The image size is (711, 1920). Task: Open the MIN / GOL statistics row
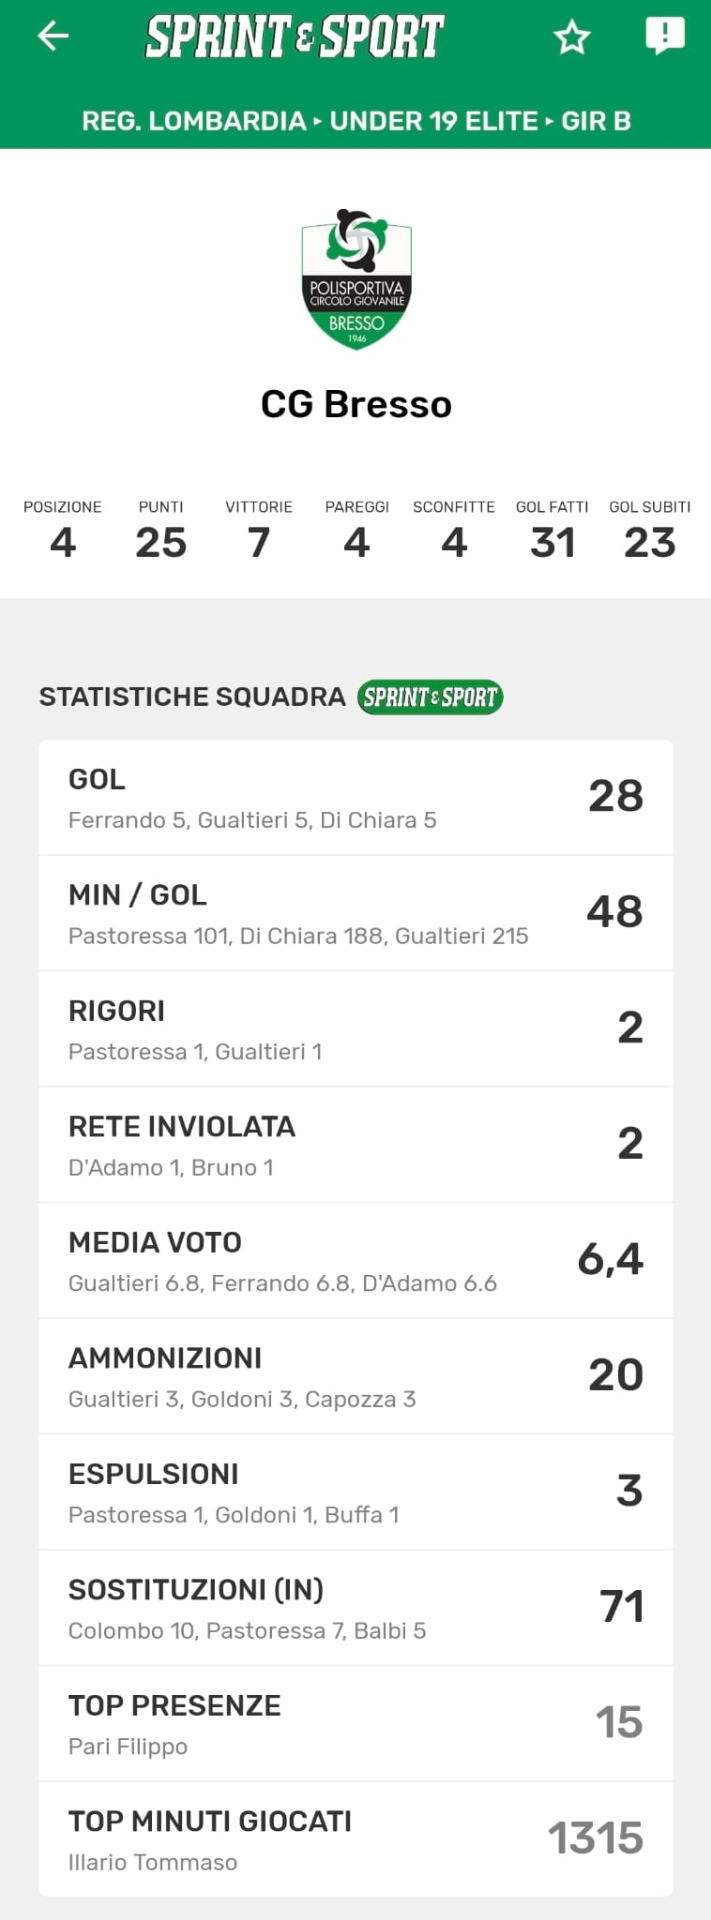coord(355,913)
